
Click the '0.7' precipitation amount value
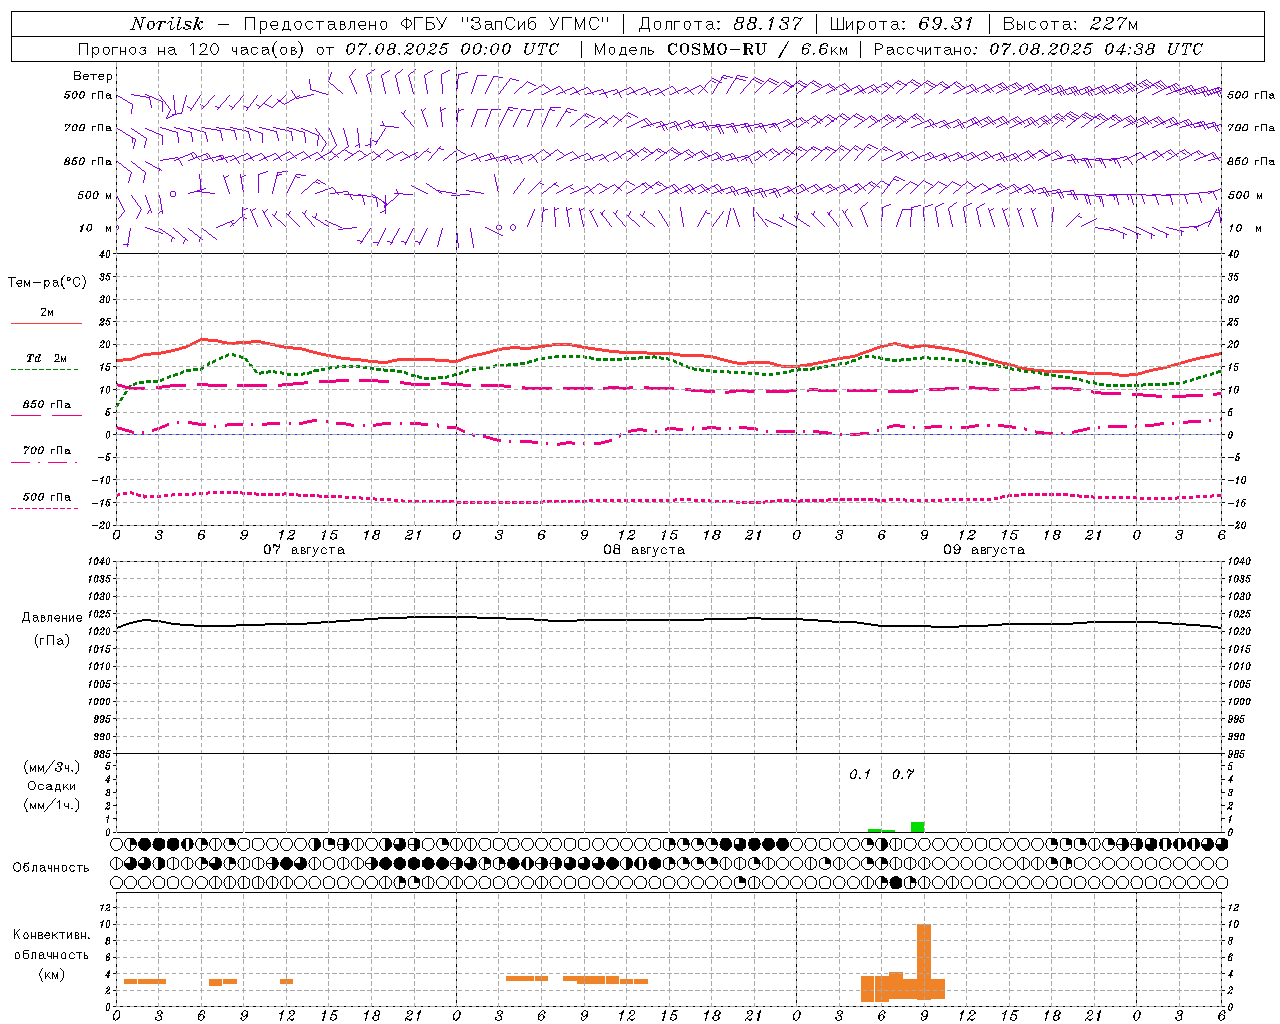903,774
